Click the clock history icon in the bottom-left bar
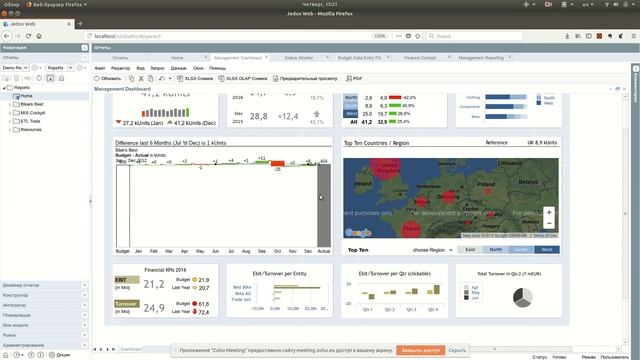The width and height of the screenshot is (640, 360). tap(16, 355)
